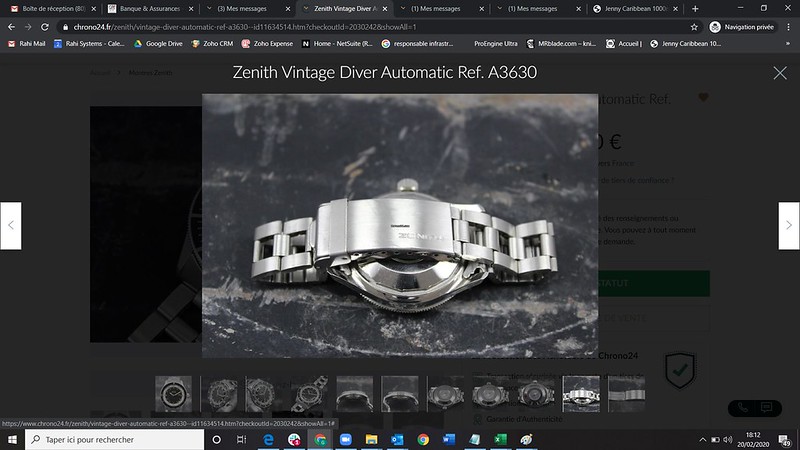Show the next watch photo
Viewport: 800px width, 450px height.
[x=789, y=226]
